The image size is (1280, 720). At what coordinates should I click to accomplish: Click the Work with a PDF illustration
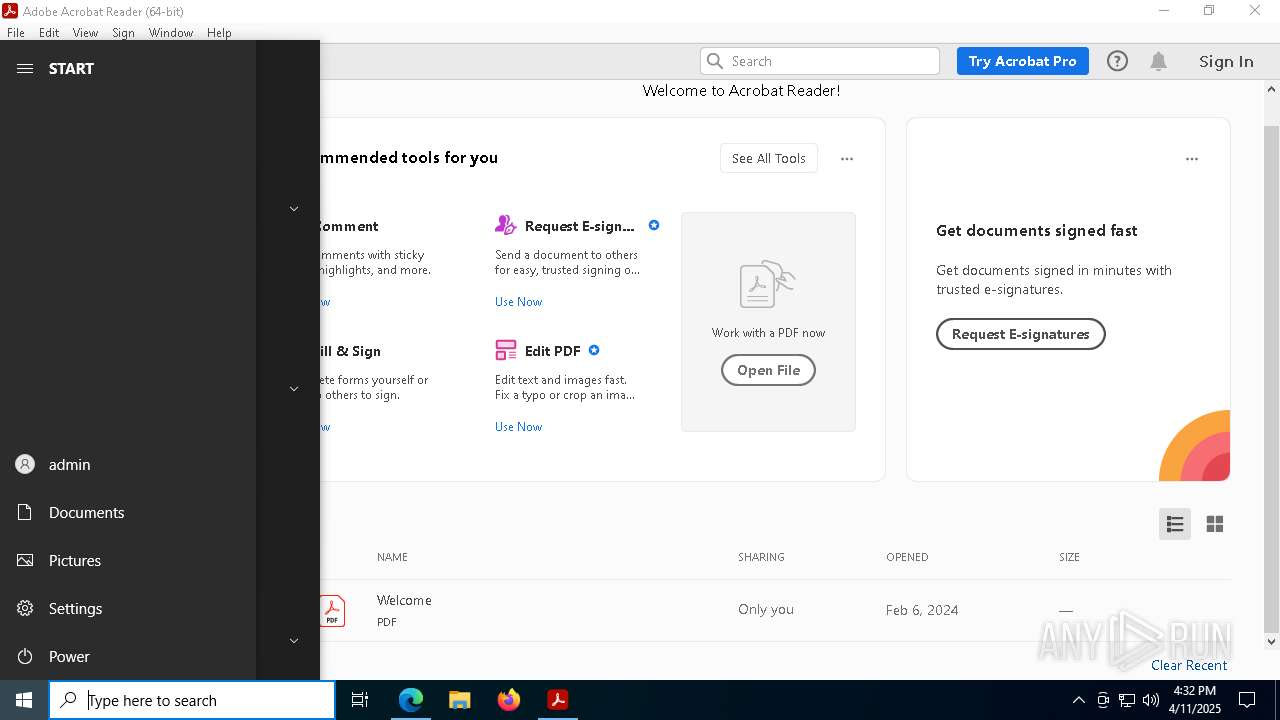(767, 285)
